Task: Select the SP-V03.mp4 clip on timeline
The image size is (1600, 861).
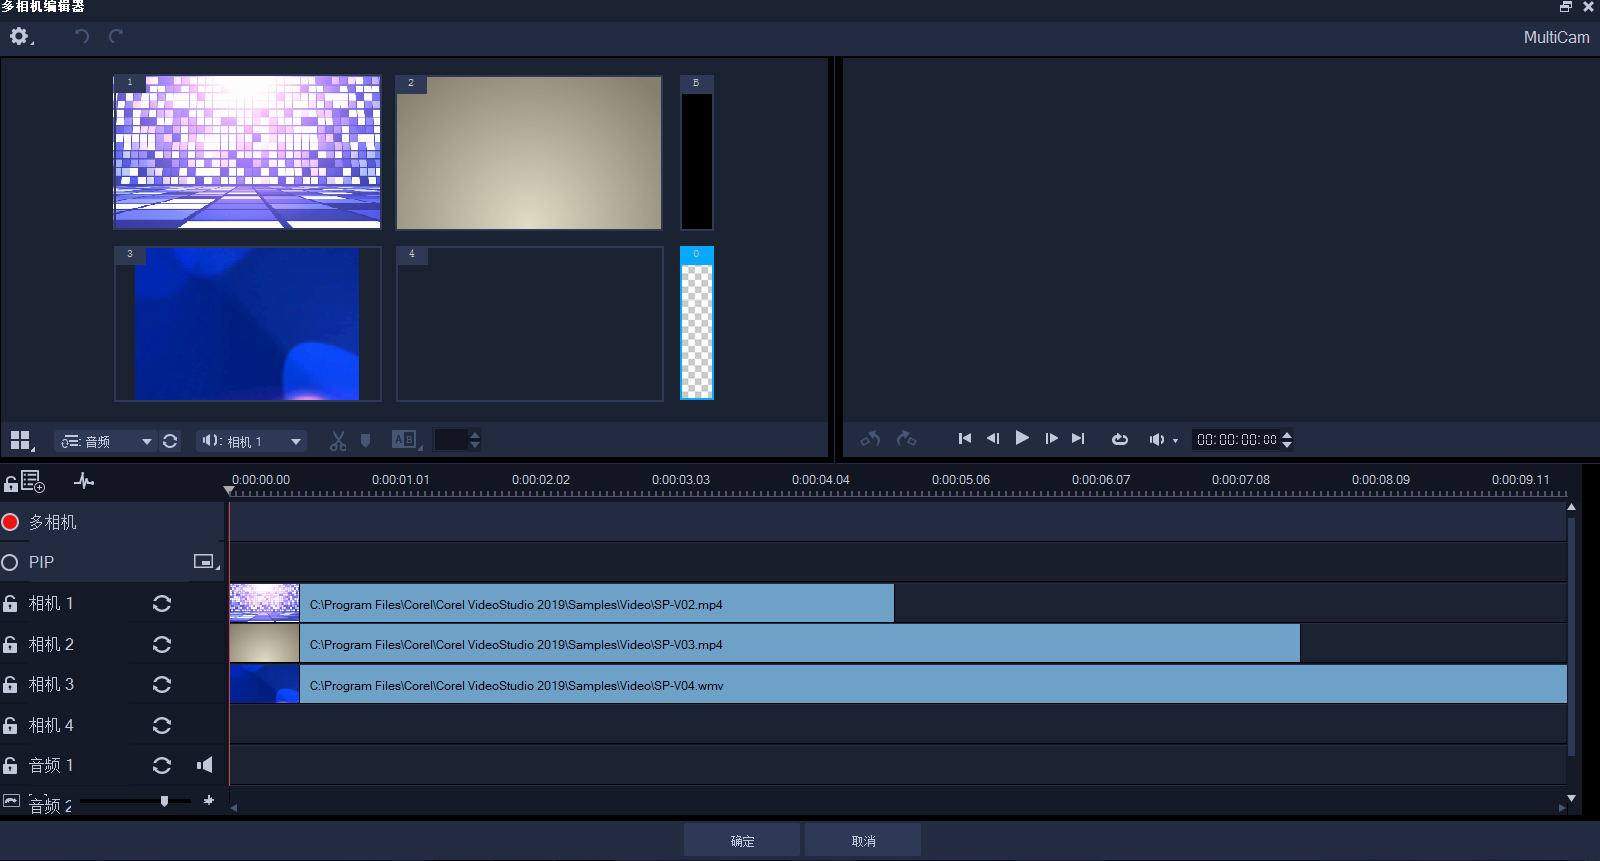Action: pyautogui.click(x=765, y=644)
